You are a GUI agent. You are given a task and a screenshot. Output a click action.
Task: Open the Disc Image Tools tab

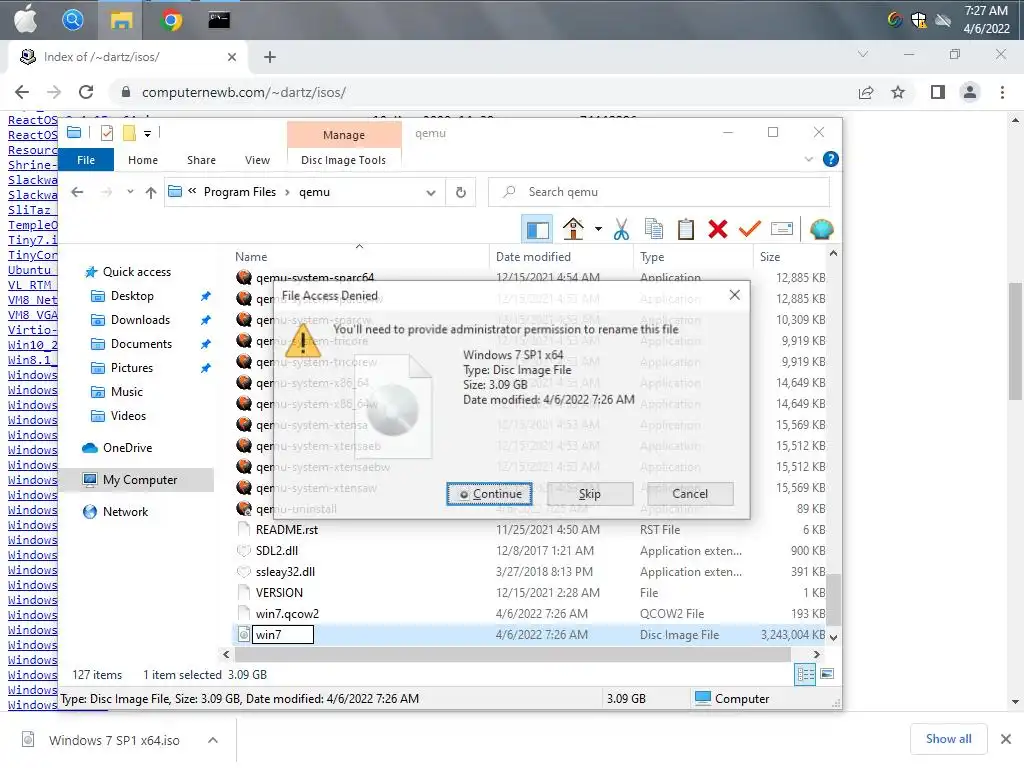pos(344,160)
